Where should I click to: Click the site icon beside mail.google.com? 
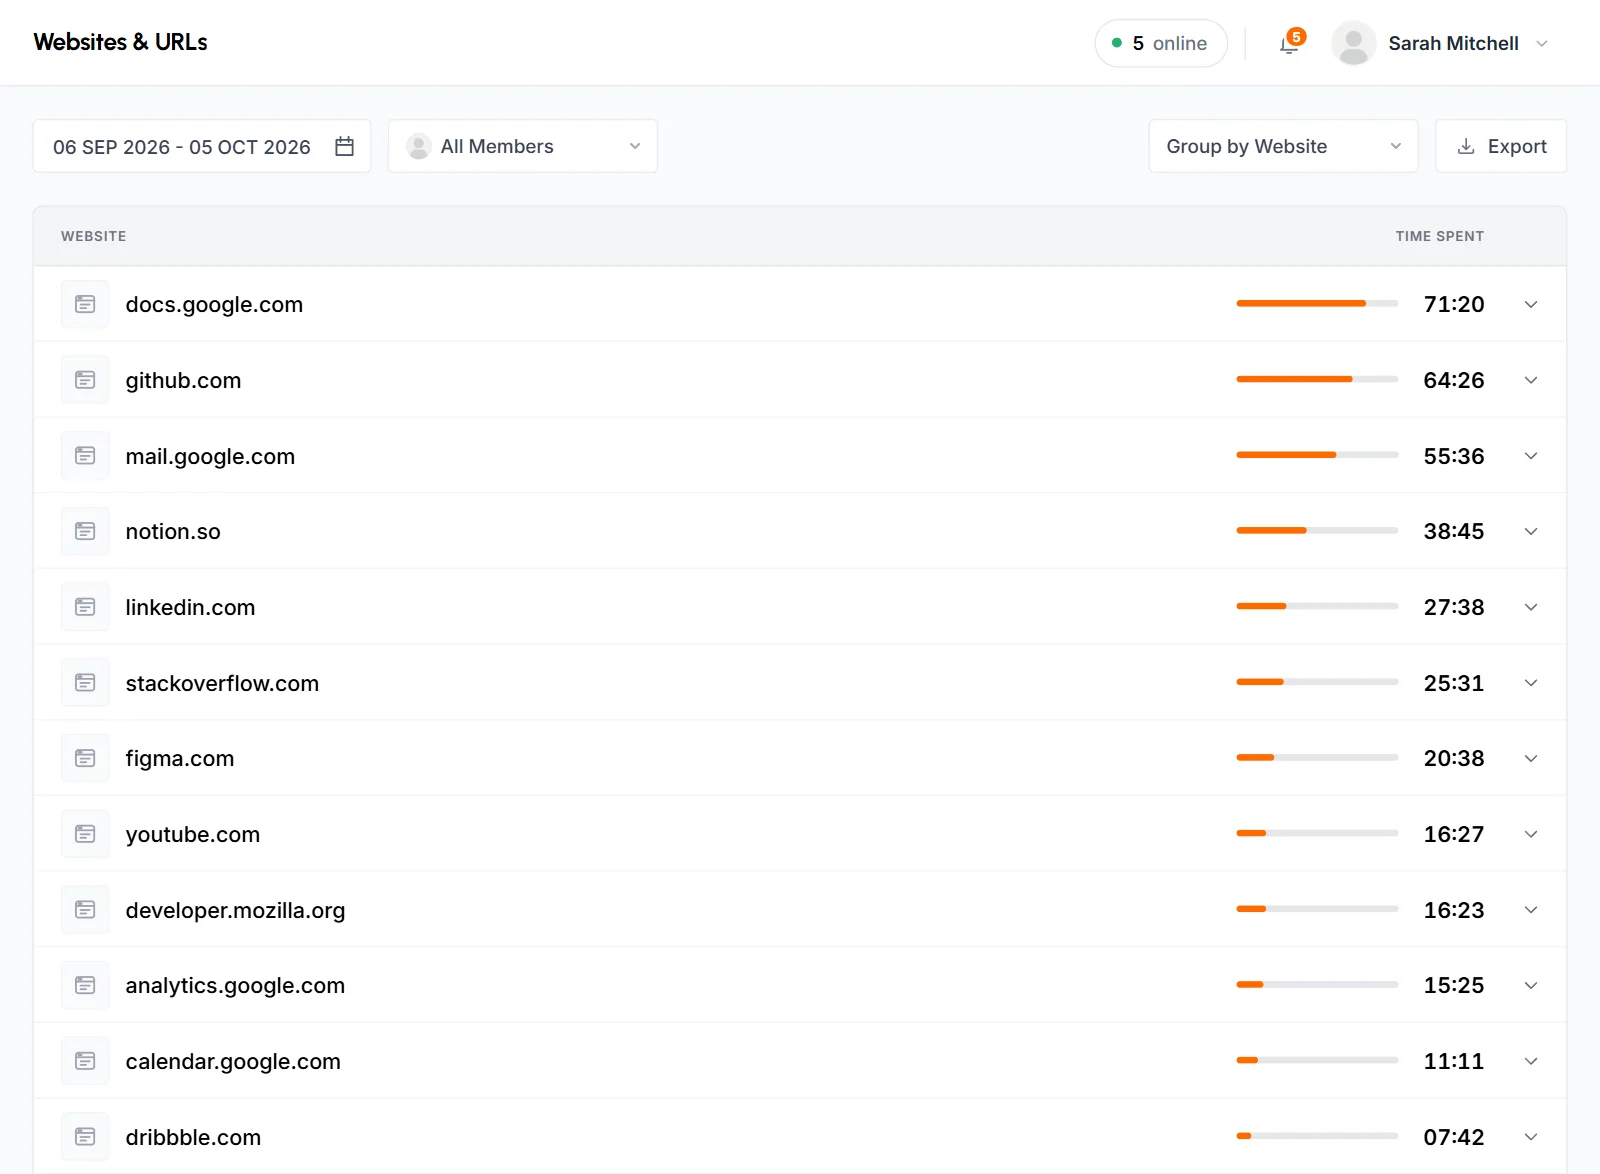(85, 456)
